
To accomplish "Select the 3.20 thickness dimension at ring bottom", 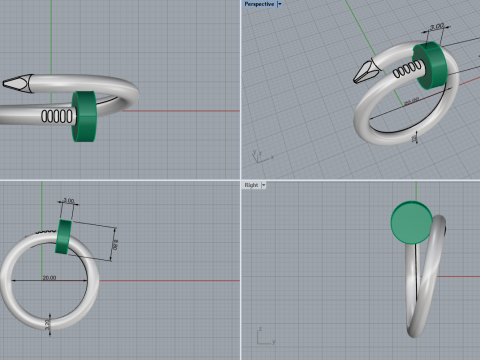I will pos(47,324).
